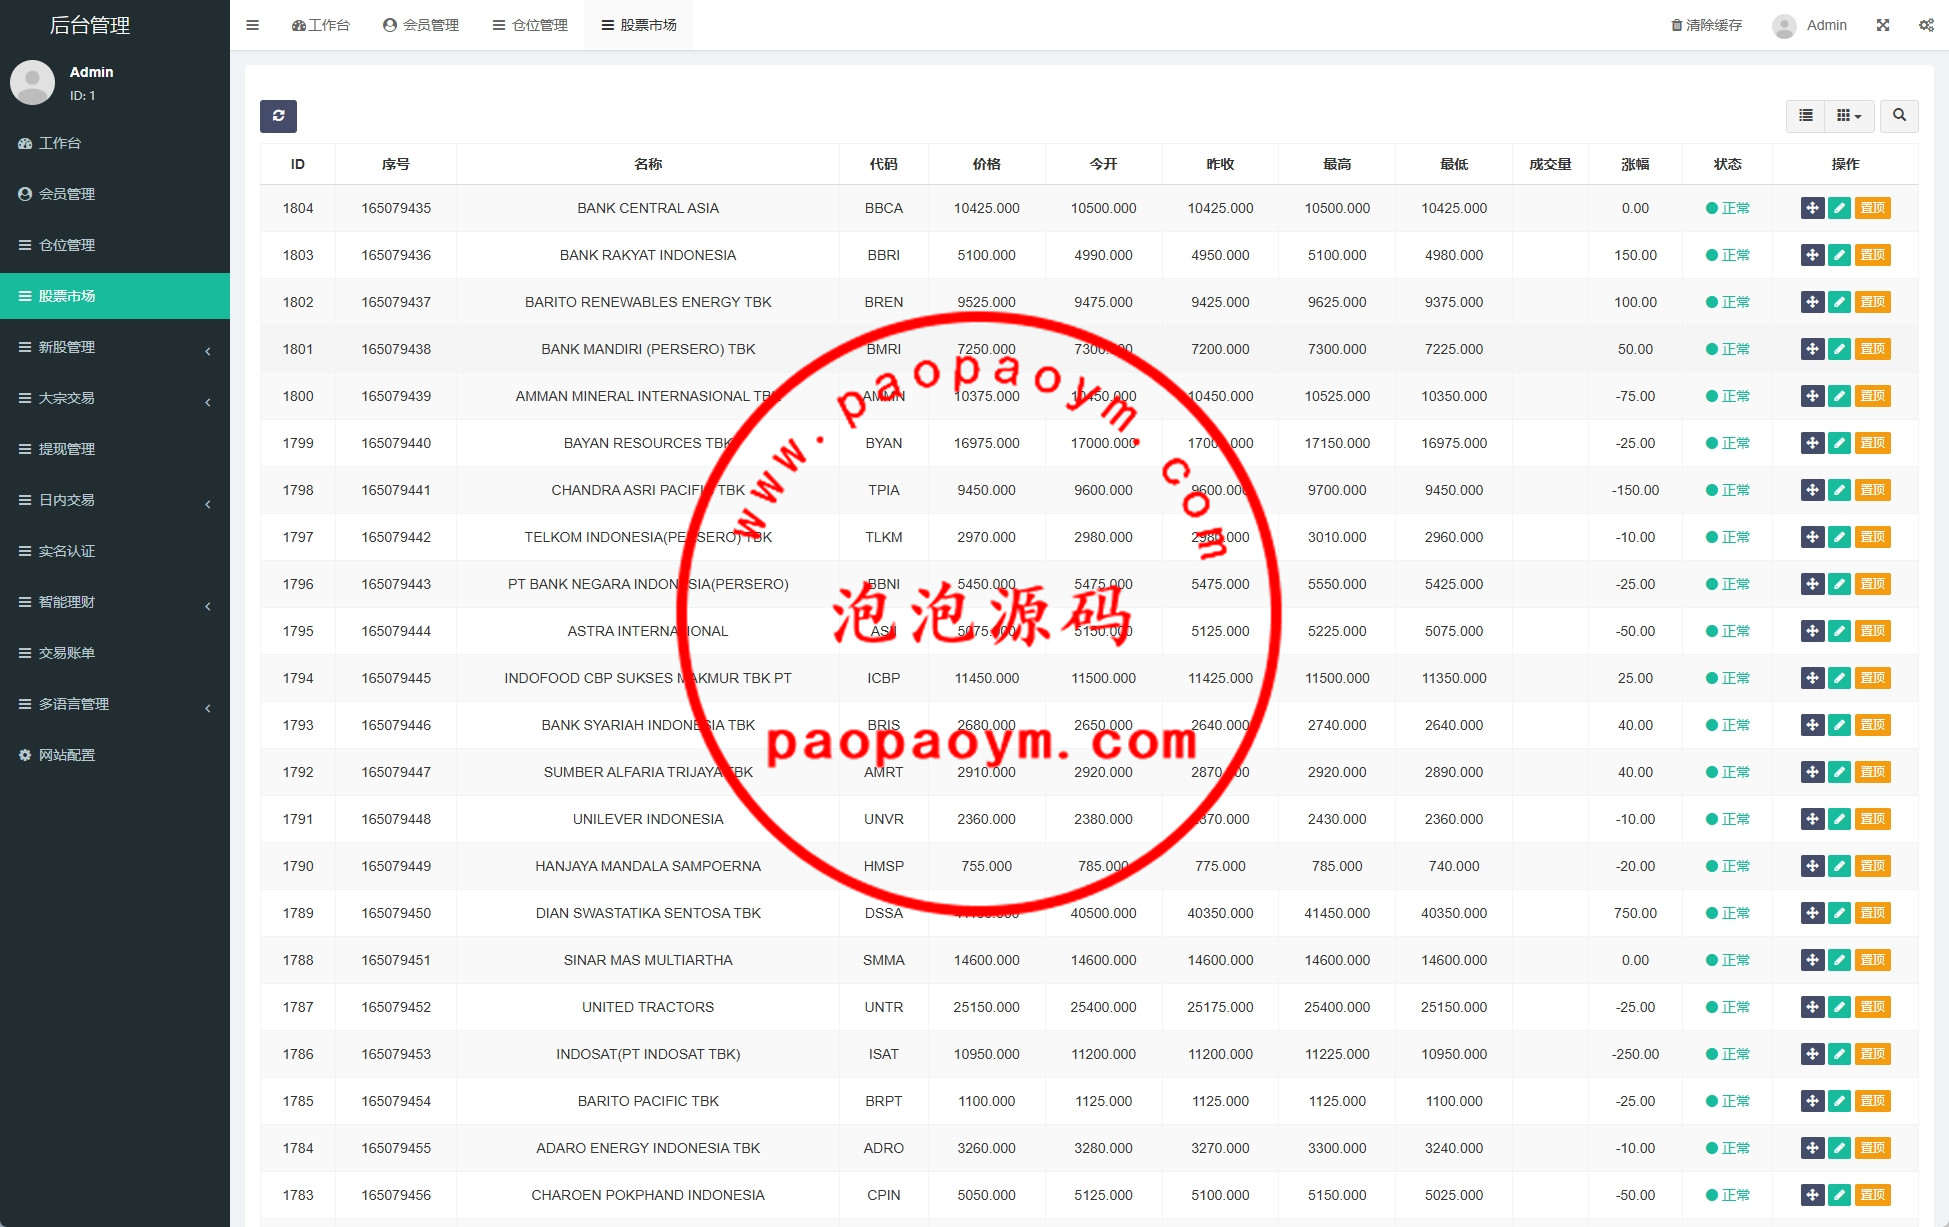Open the column grid dropdown
Viewport: 1949px width, 1227px height.
(x=1849, y=116)
